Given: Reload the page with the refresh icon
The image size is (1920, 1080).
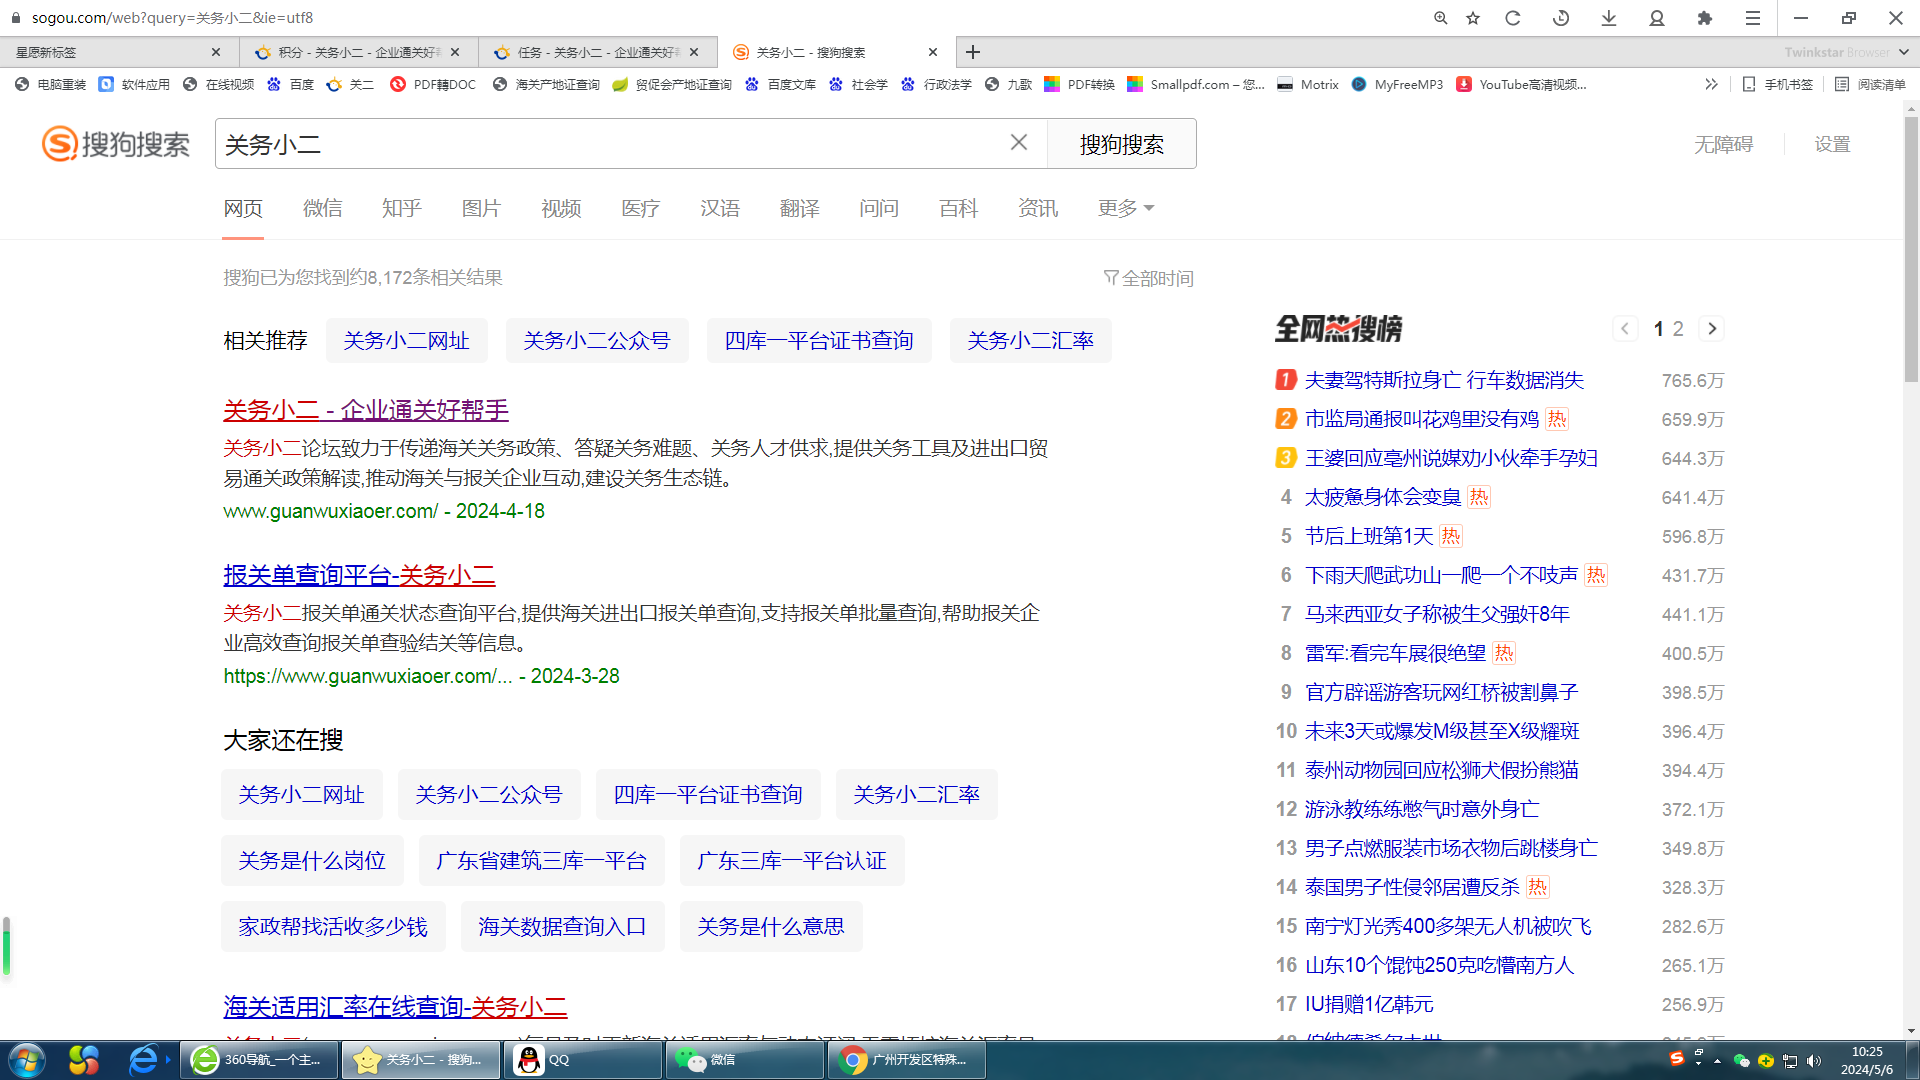Looking at the screenshot, I should tap(1513, 18).
